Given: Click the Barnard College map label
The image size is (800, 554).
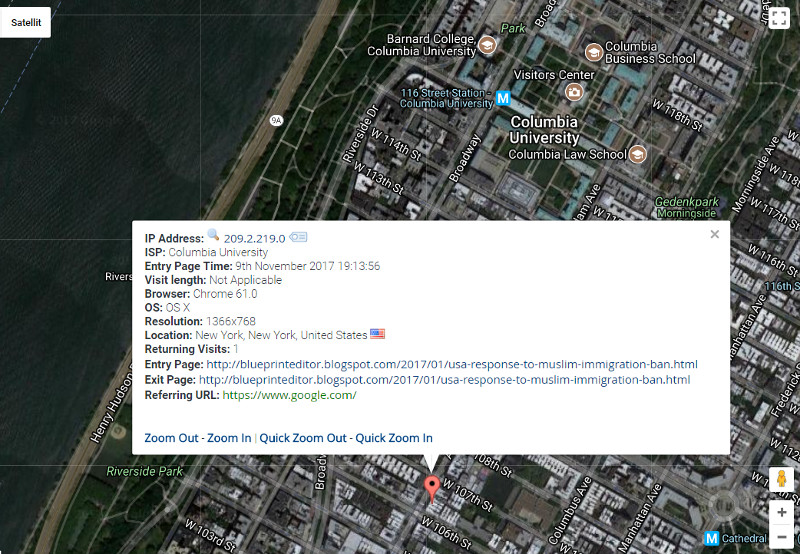Looking at the screenshot, I should coord(421,45).
